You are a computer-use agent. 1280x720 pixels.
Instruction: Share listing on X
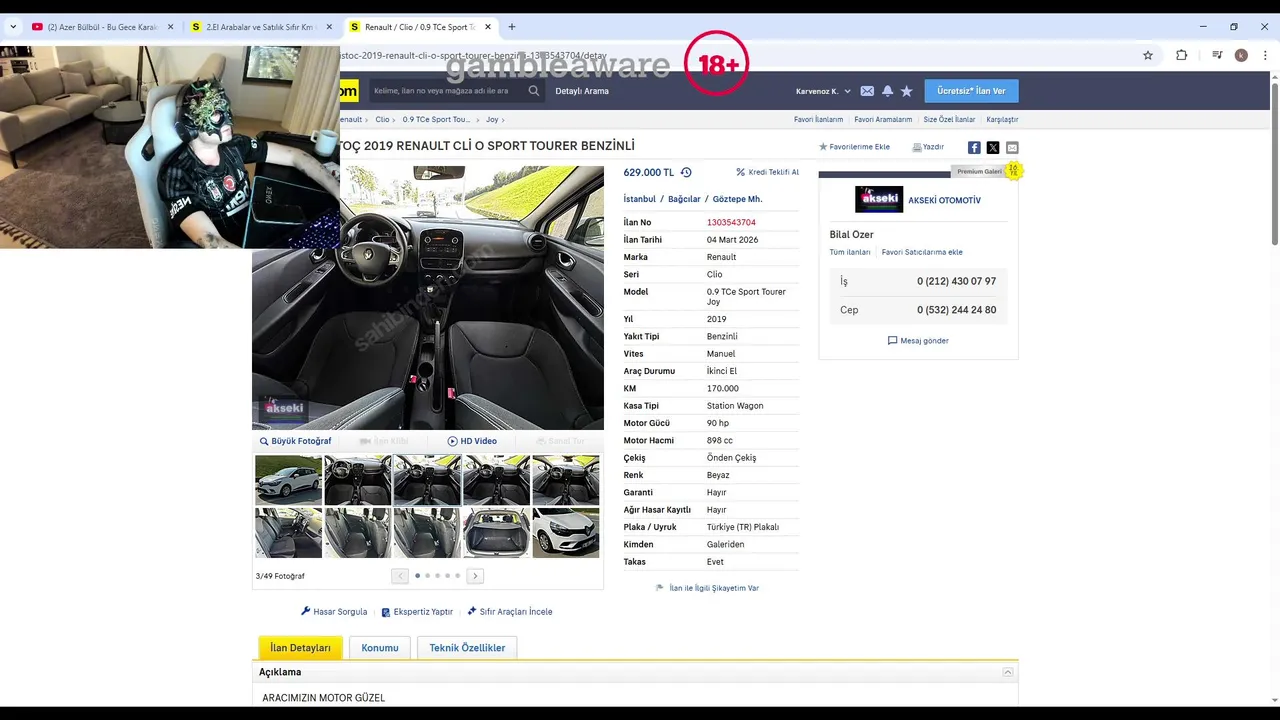point(993,147)
